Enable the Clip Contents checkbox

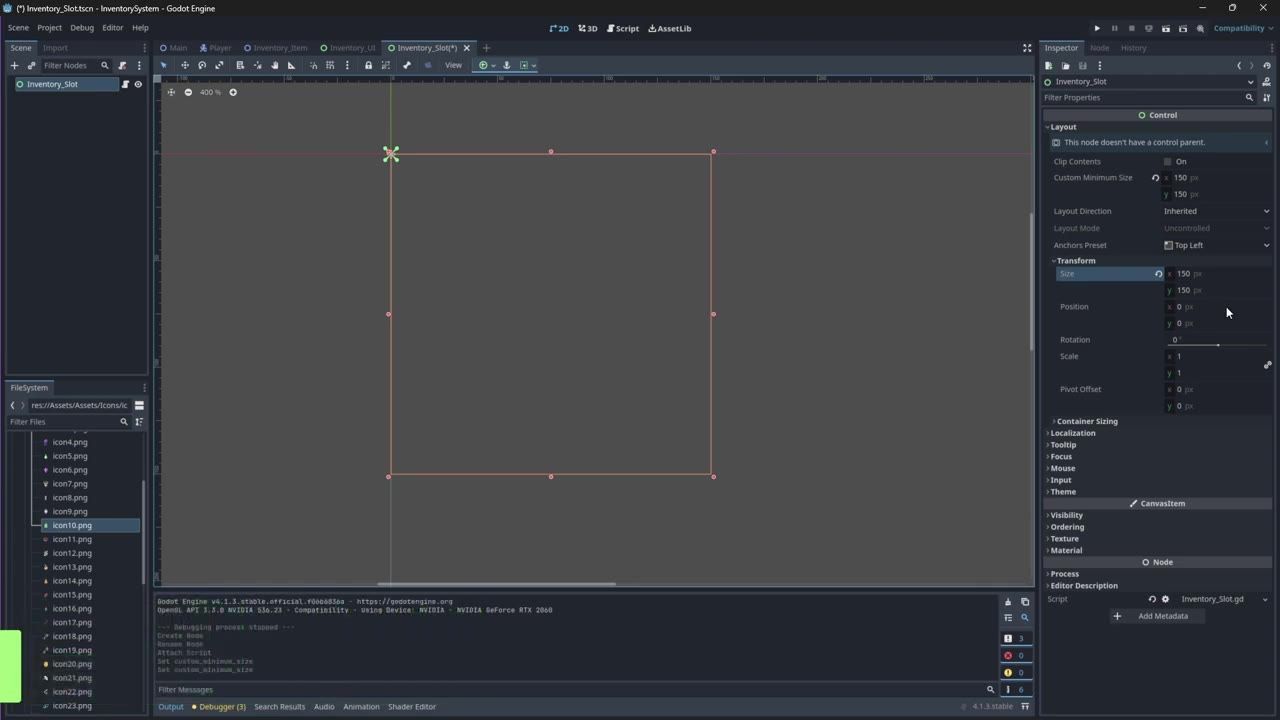click(x=1167, y=161)
